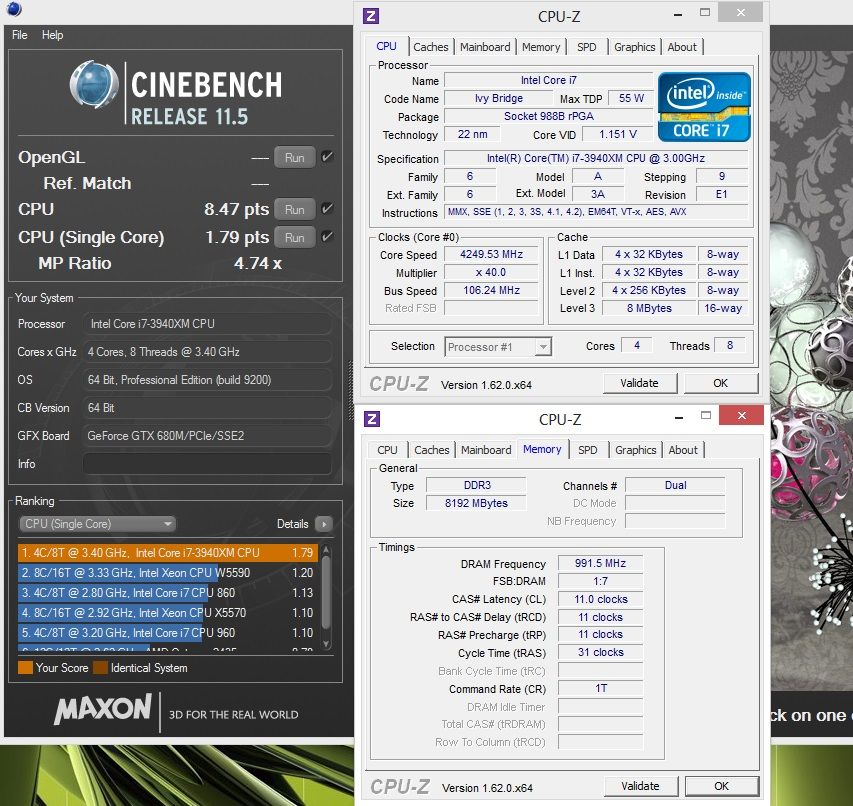Viewport: 853px width, 806px height.
Task: Switch to About tab in bottom CPU-Z window
Action: coord(683,450)
